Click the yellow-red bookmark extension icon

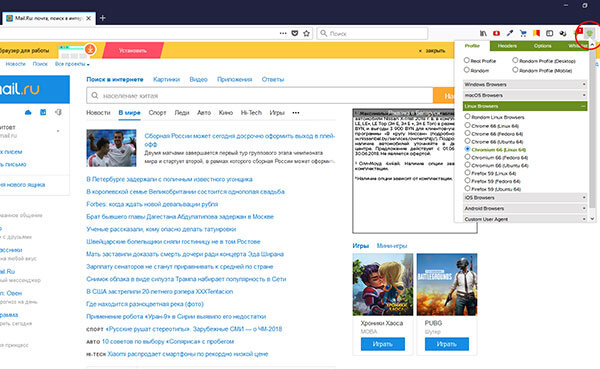[536, 33]
